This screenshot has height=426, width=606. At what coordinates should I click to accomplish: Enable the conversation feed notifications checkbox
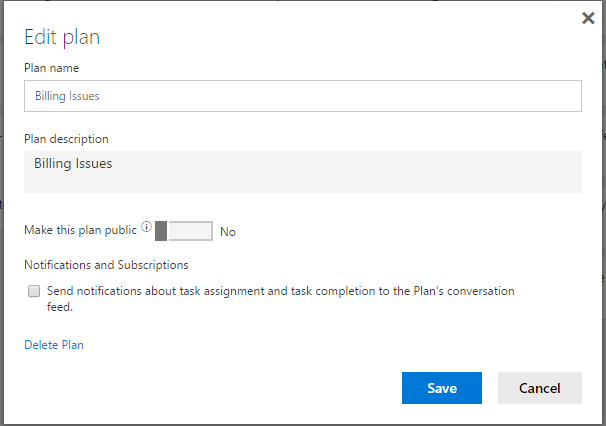pos(34,291)
